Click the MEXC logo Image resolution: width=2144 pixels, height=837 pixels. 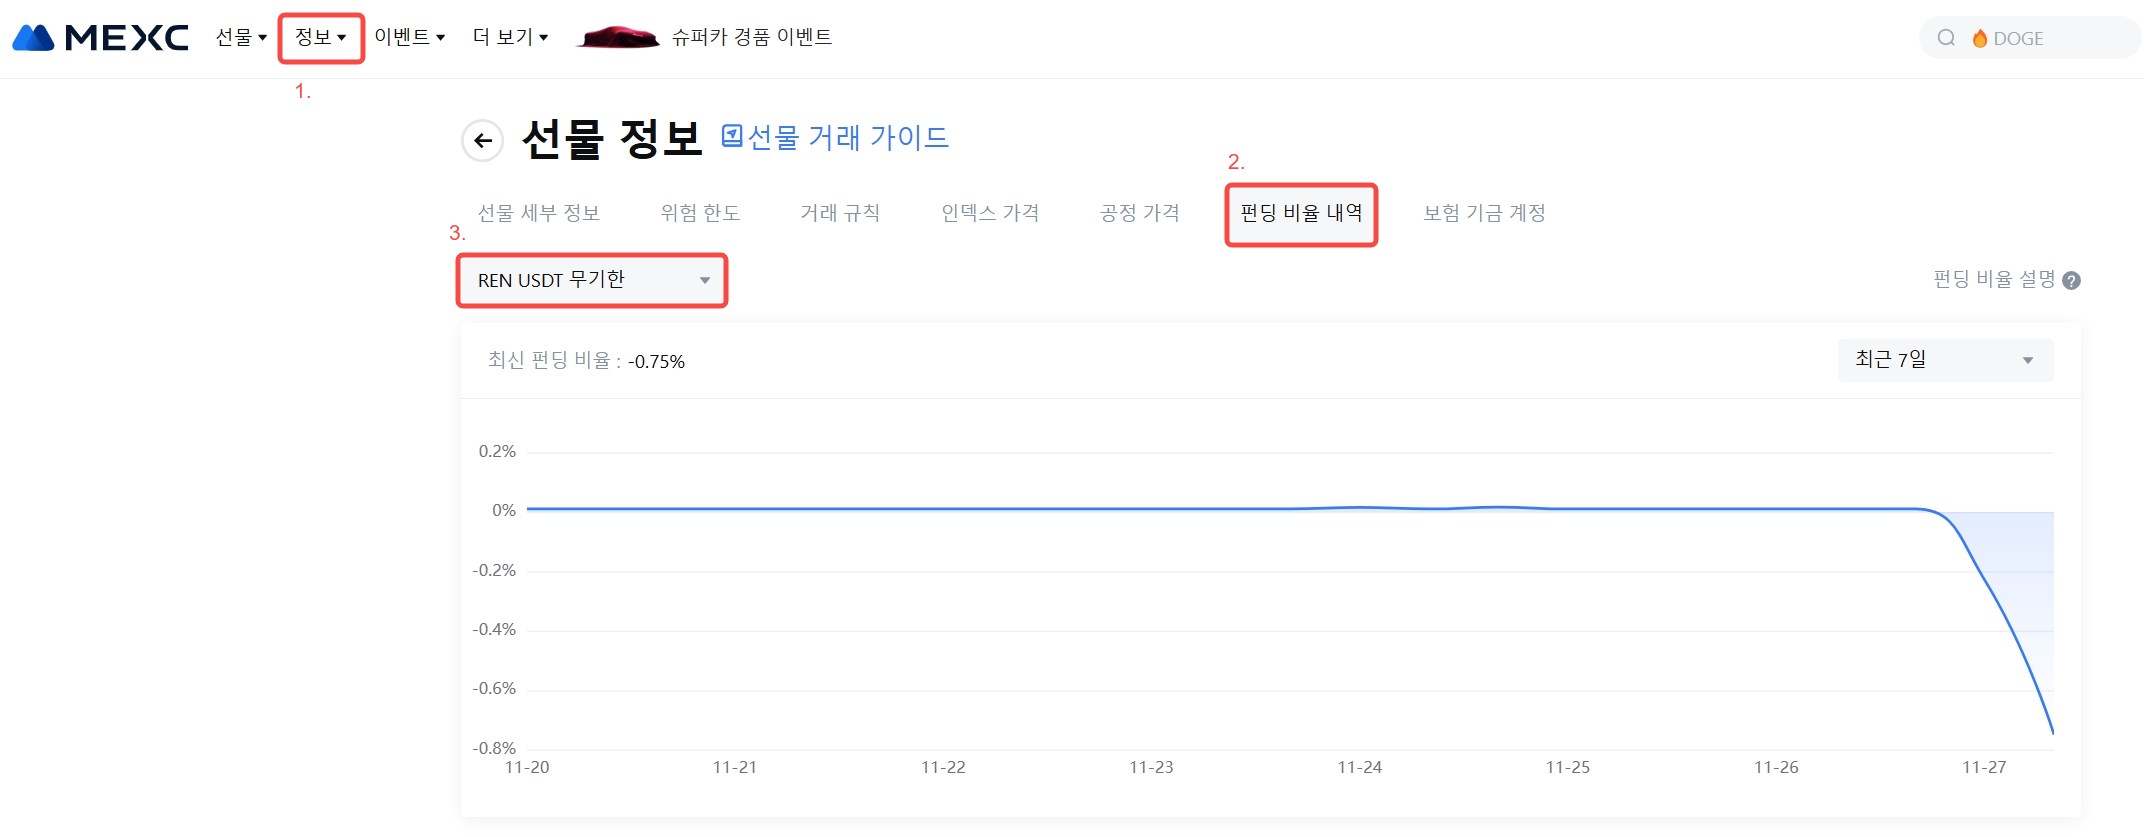click(x=101, y=38)
